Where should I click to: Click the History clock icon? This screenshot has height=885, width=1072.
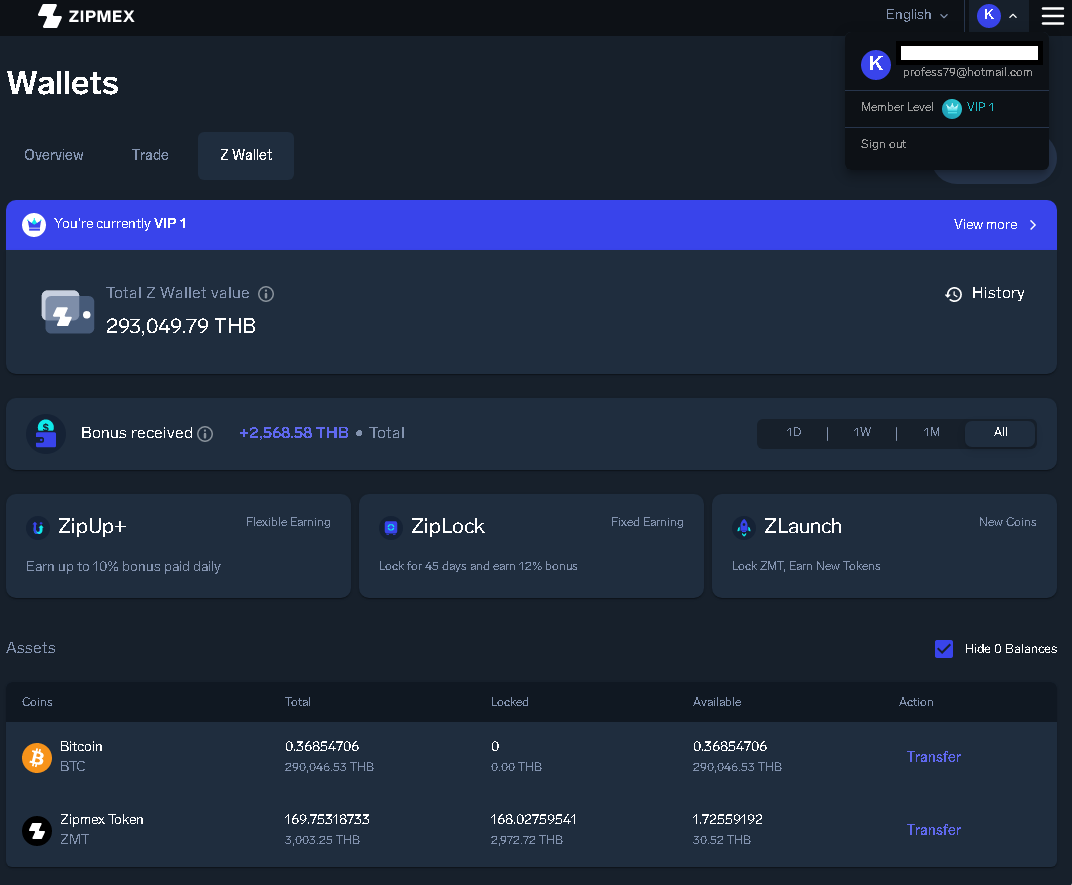(954, 294)
